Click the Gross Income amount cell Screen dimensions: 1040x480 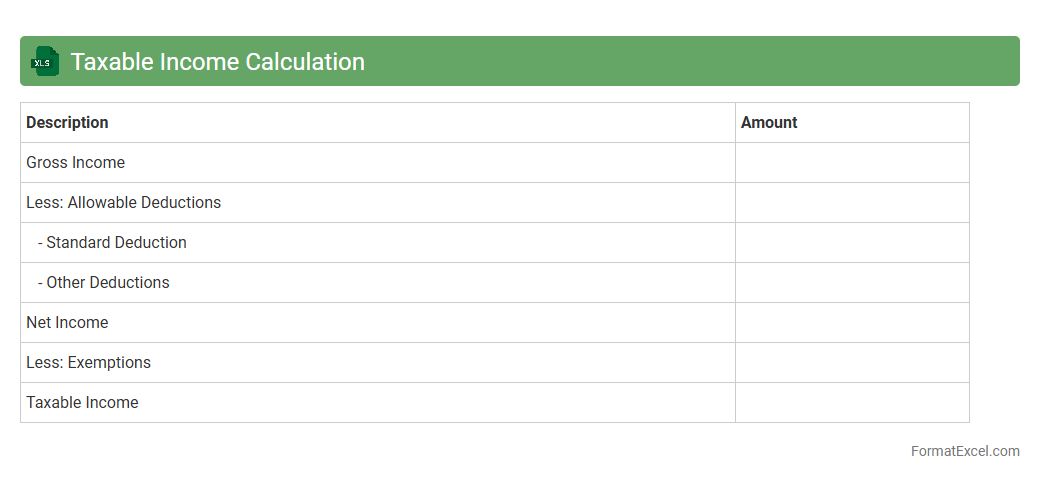(x=852, y=163)
